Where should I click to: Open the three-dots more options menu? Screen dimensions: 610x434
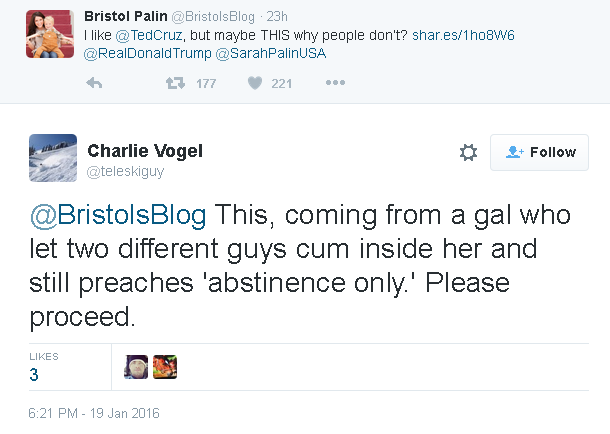(335, 83)
